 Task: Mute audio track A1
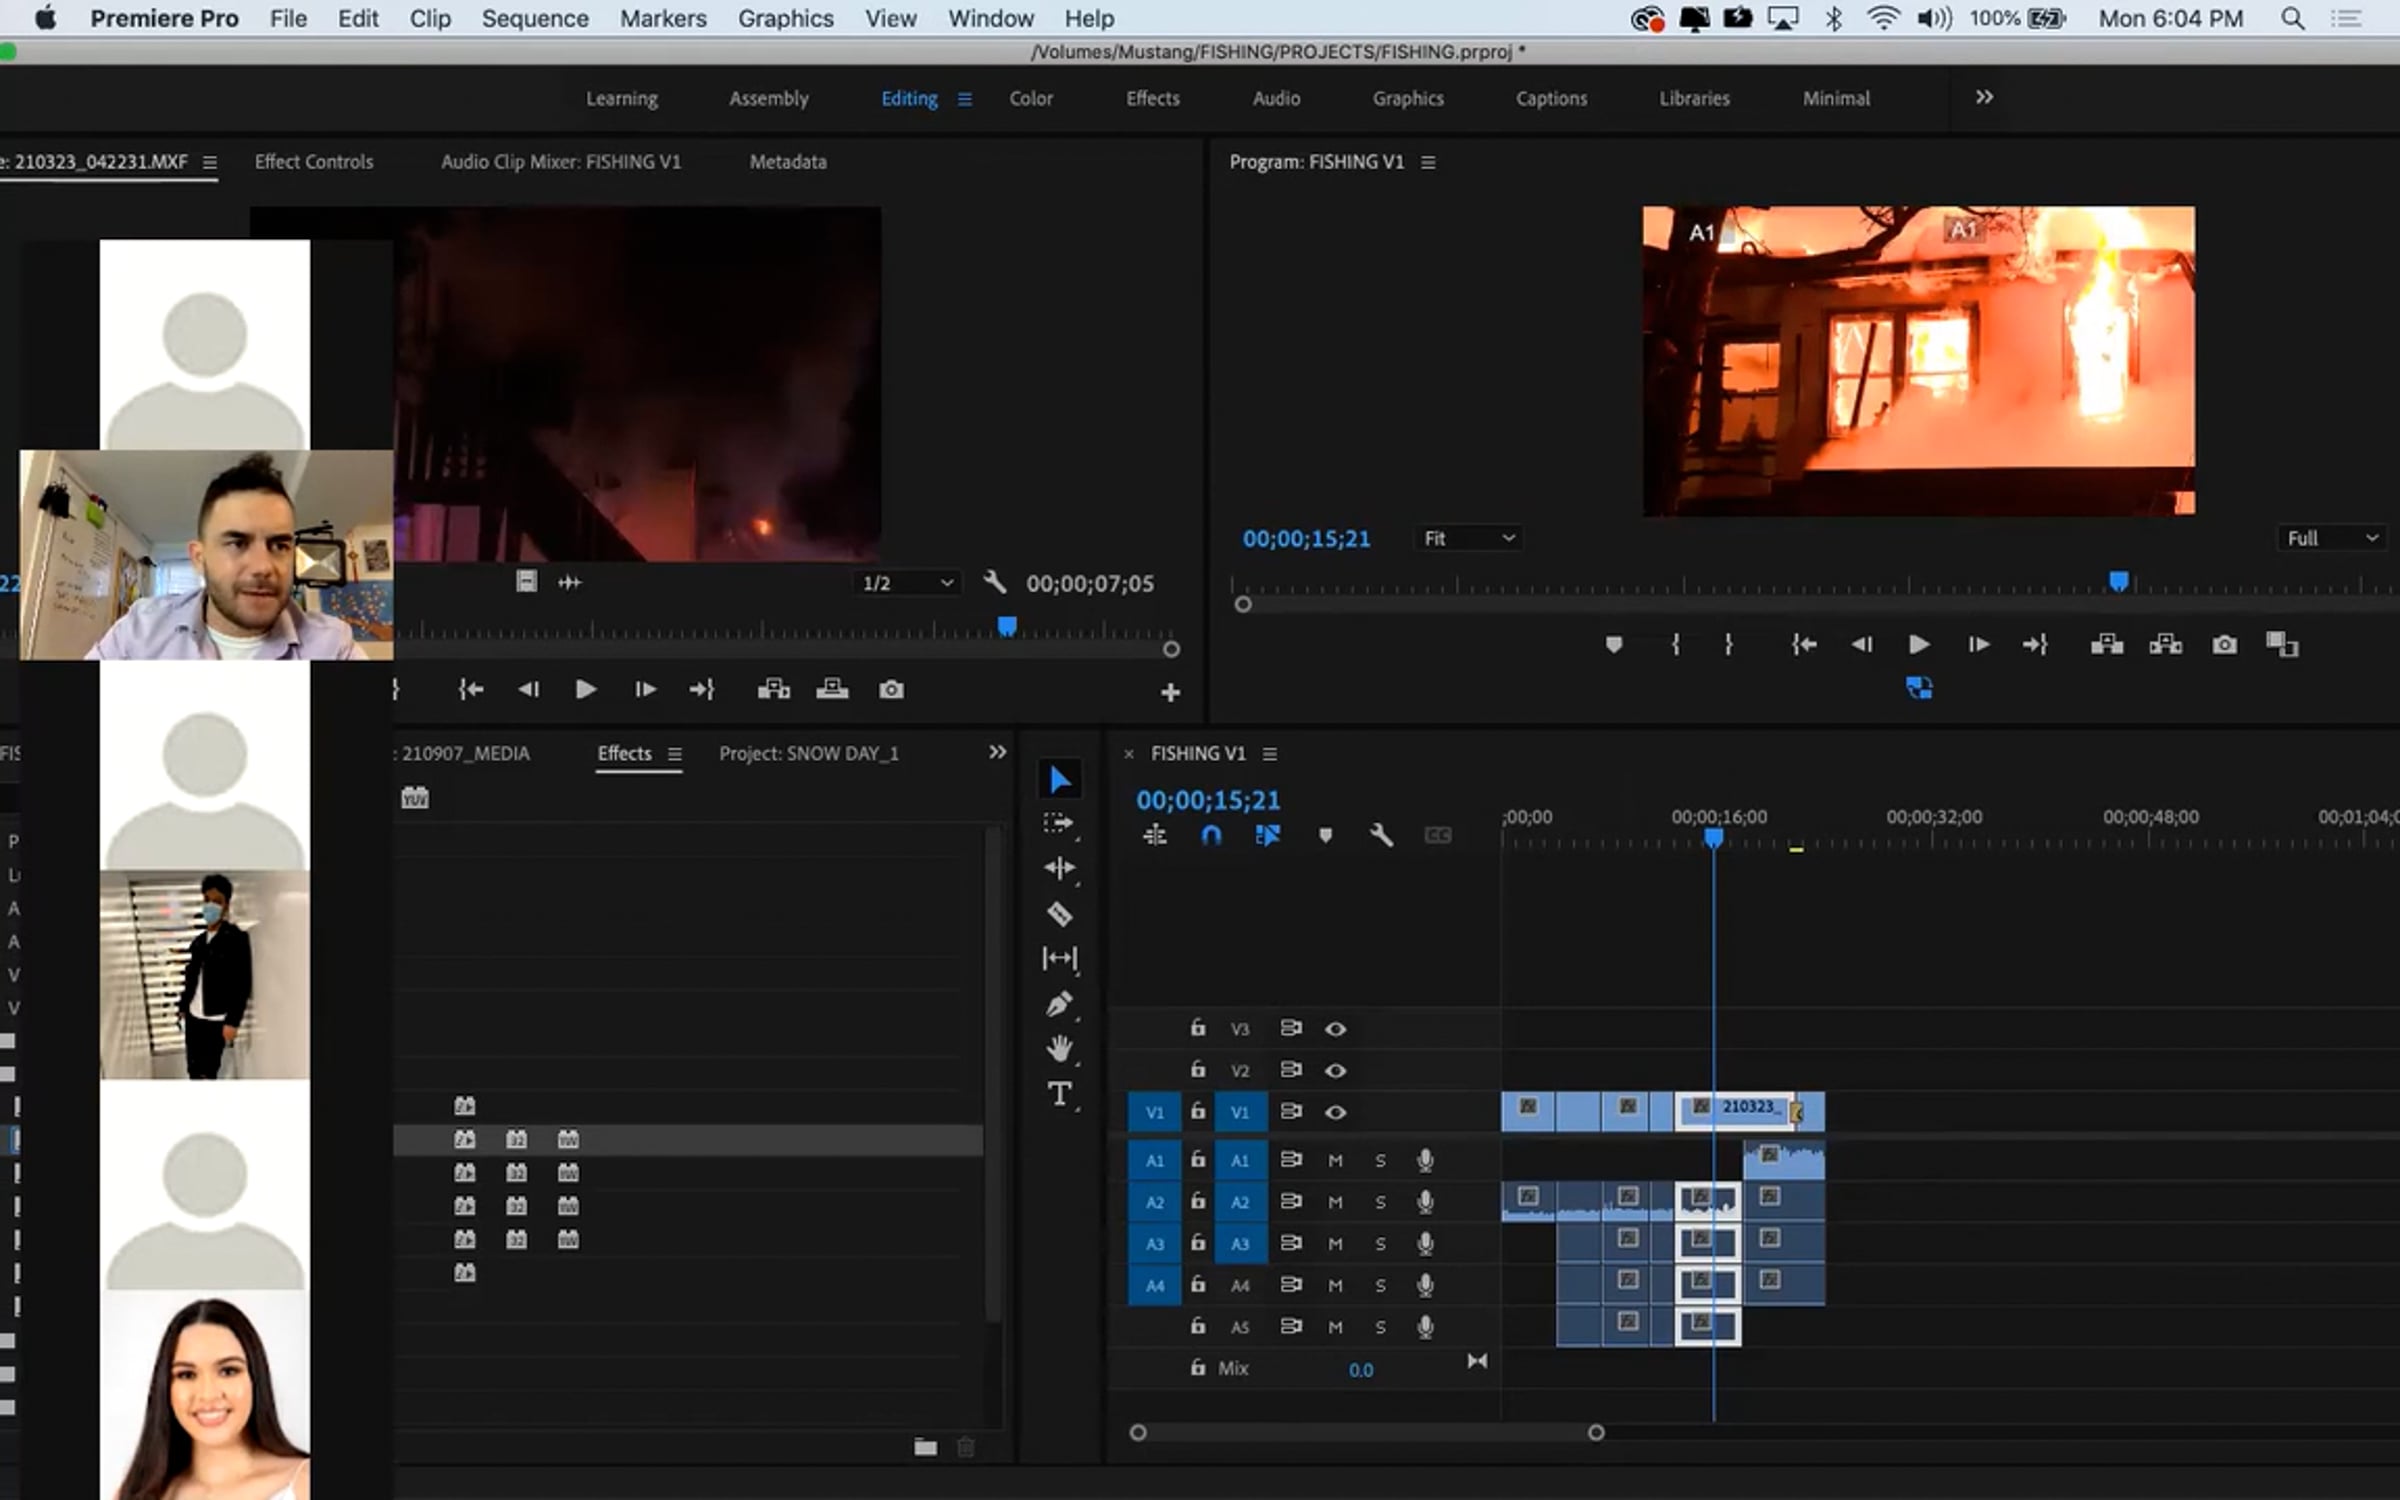click(x=1335, y=1160)
